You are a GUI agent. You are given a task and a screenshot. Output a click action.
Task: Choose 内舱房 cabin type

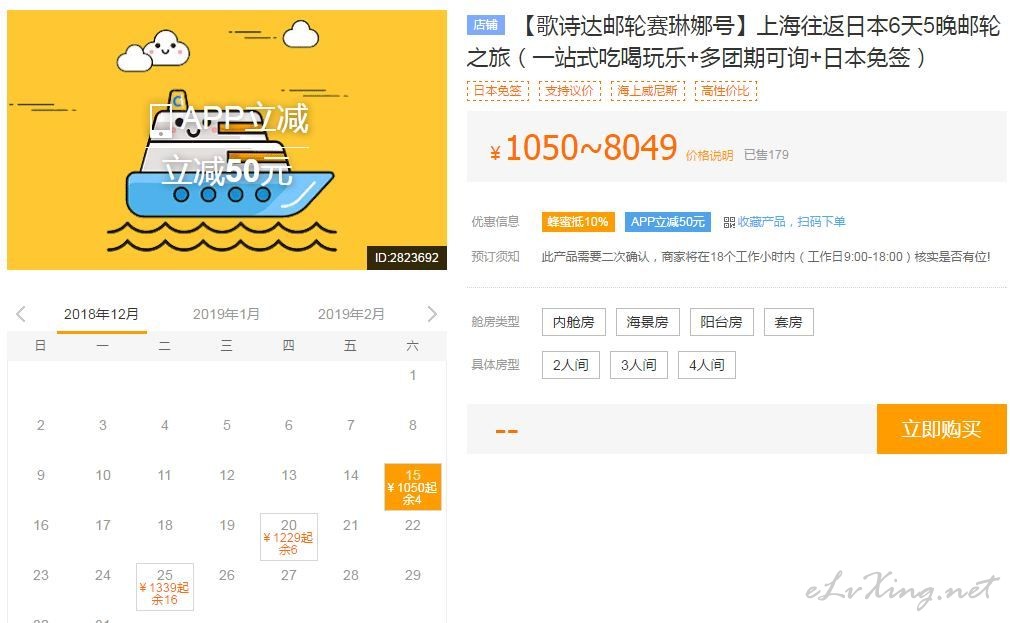point(573,321)
